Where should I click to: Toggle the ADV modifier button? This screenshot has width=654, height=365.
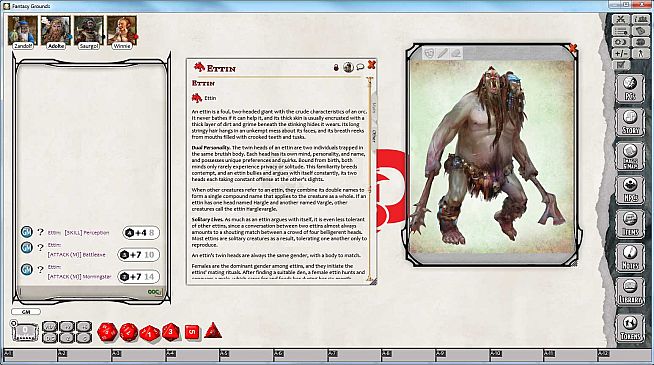pyautogui.click(x=50, y=327)
